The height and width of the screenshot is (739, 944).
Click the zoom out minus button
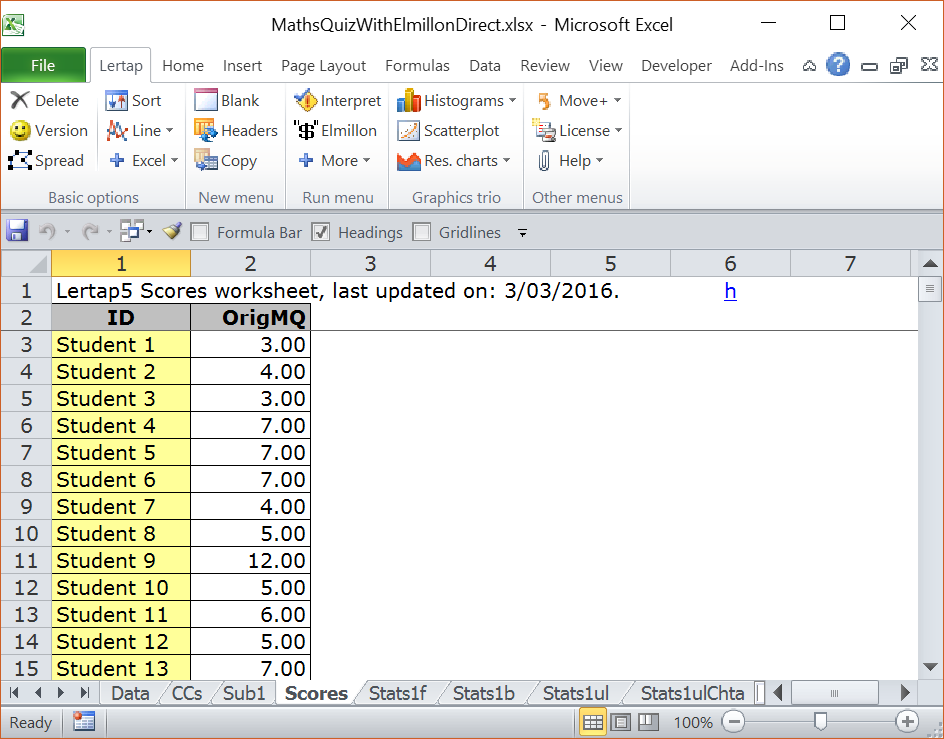733,722
